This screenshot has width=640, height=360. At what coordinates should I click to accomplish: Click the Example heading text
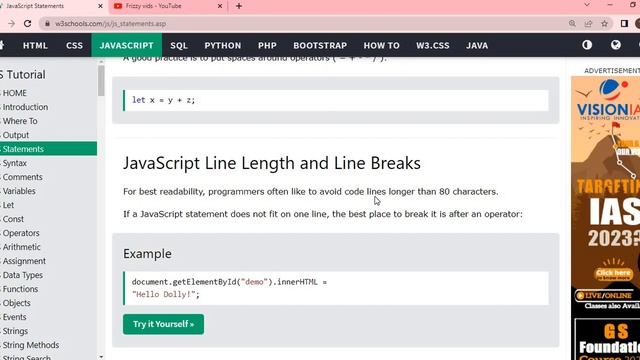coord(147,253)
